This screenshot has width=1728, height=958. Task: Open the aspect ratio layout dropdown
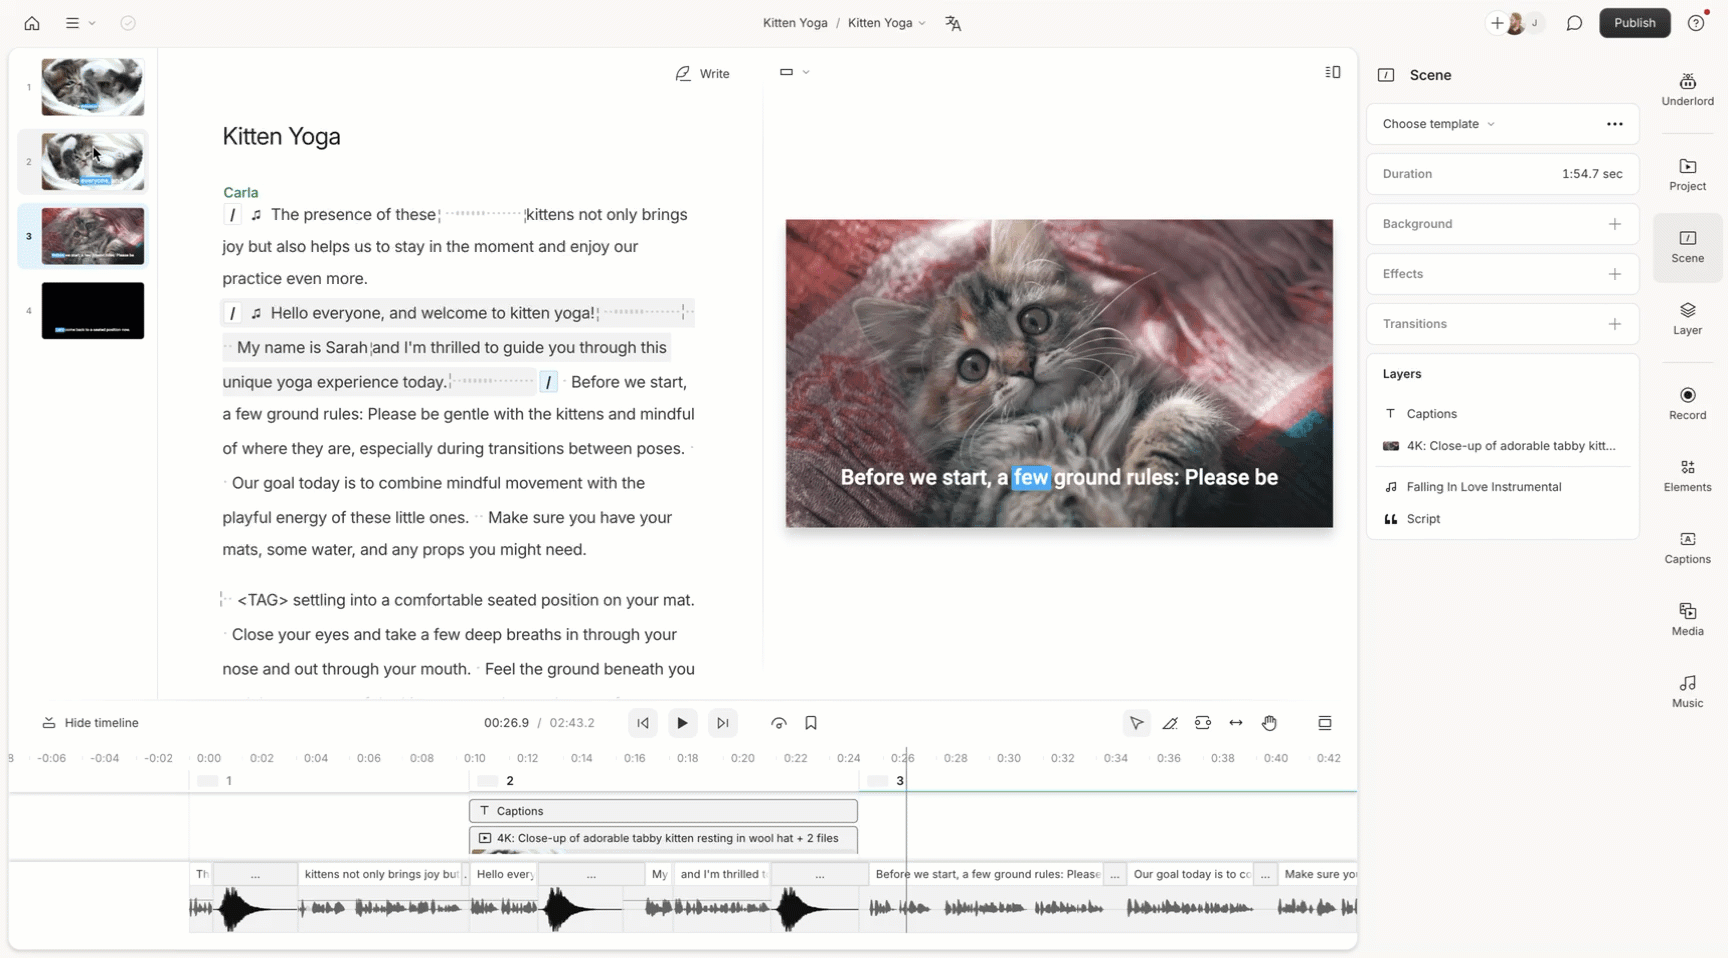click(794, 72)
